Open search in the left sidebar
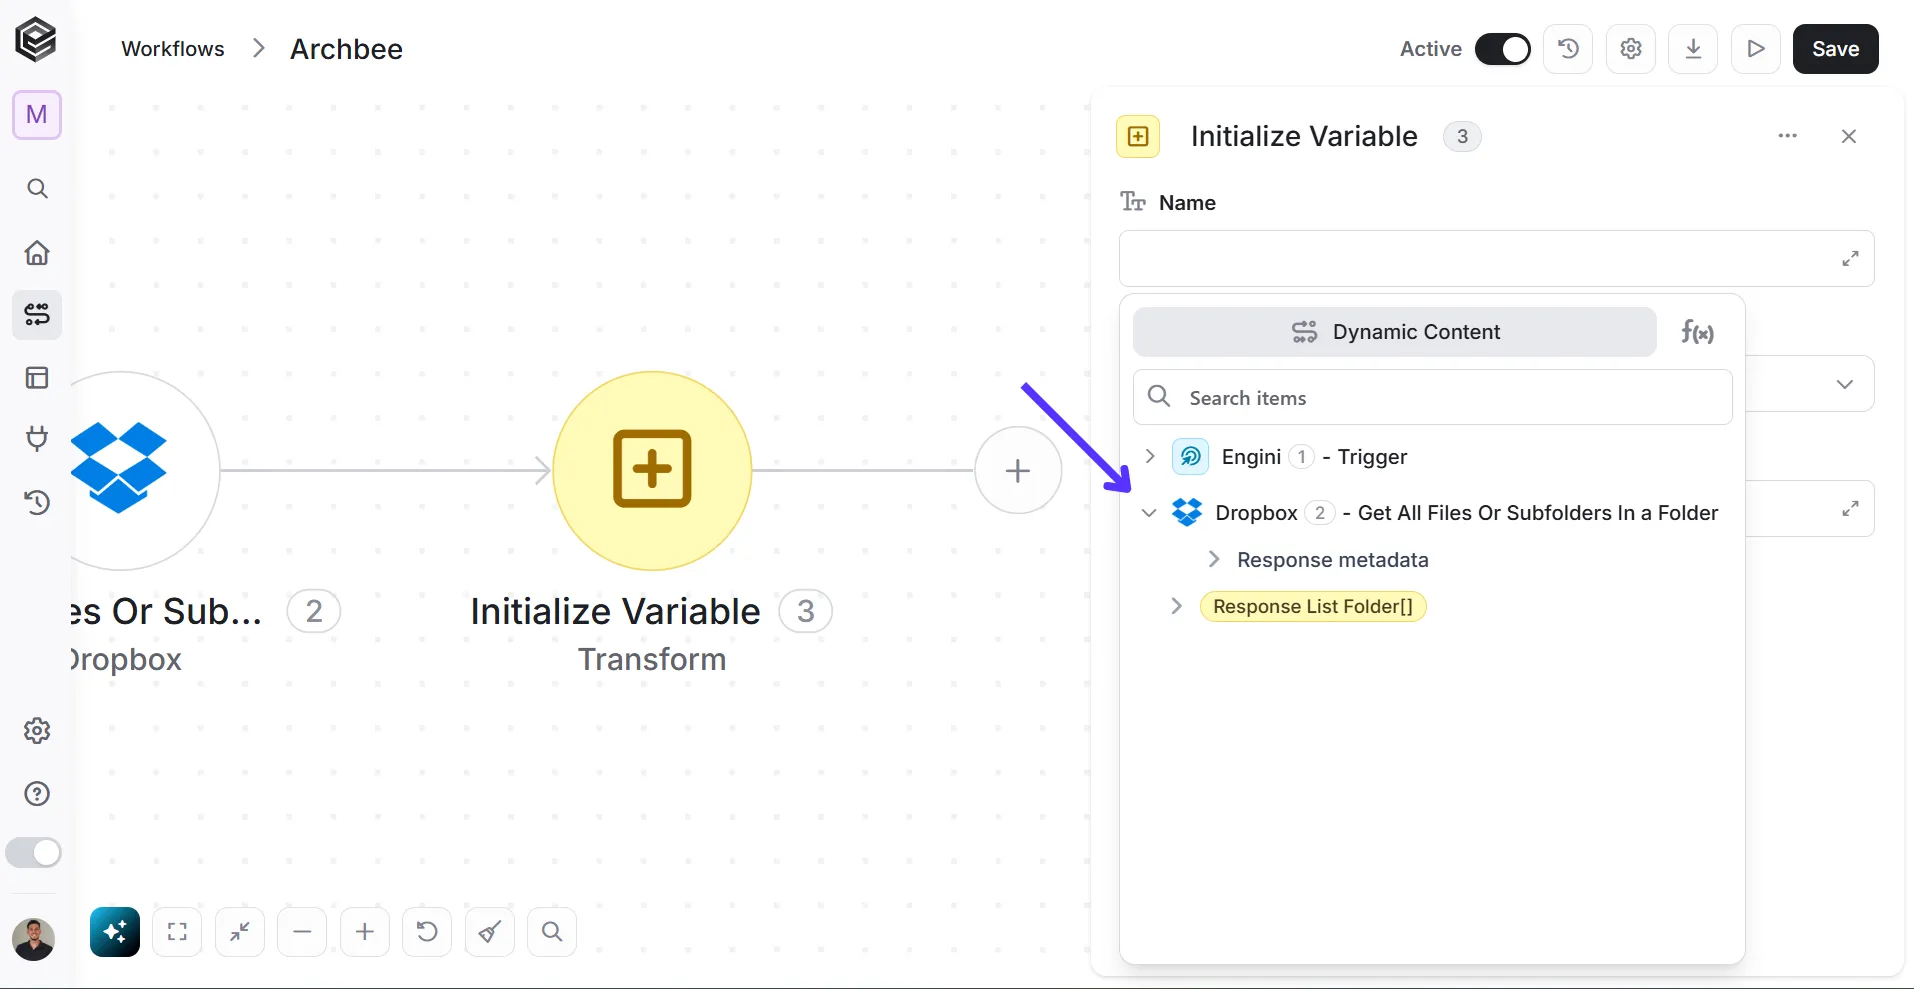This screenshot has width=1914, height=989. click(x=37, y=189)
